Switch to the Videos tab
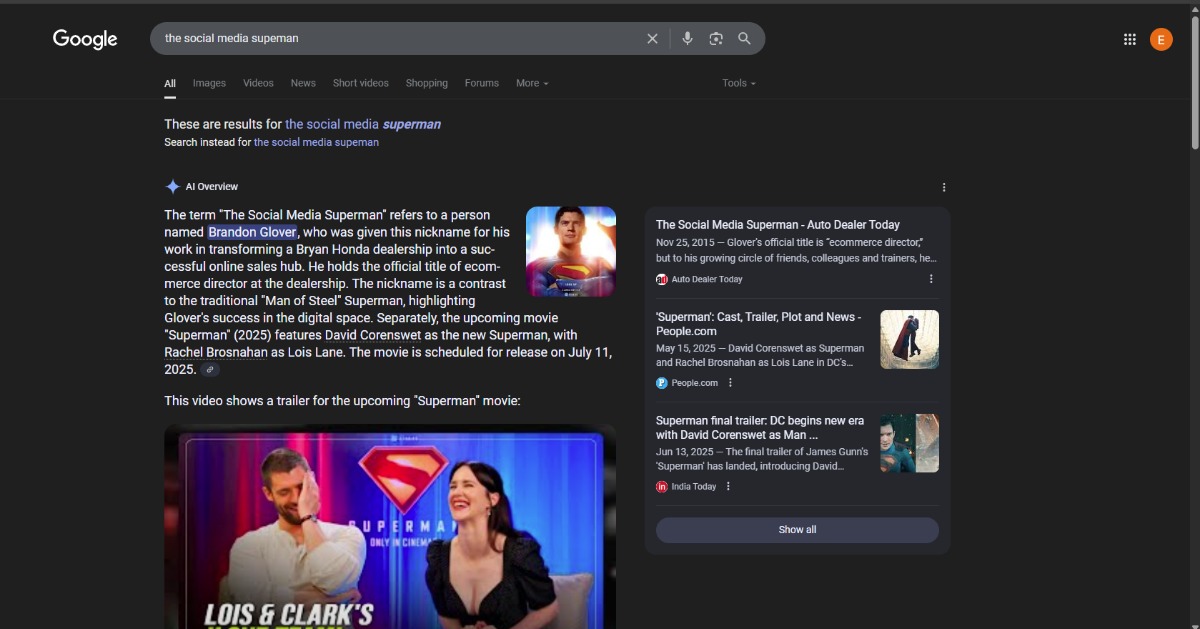The image size is (1200, 629). [x=258, y=83]
